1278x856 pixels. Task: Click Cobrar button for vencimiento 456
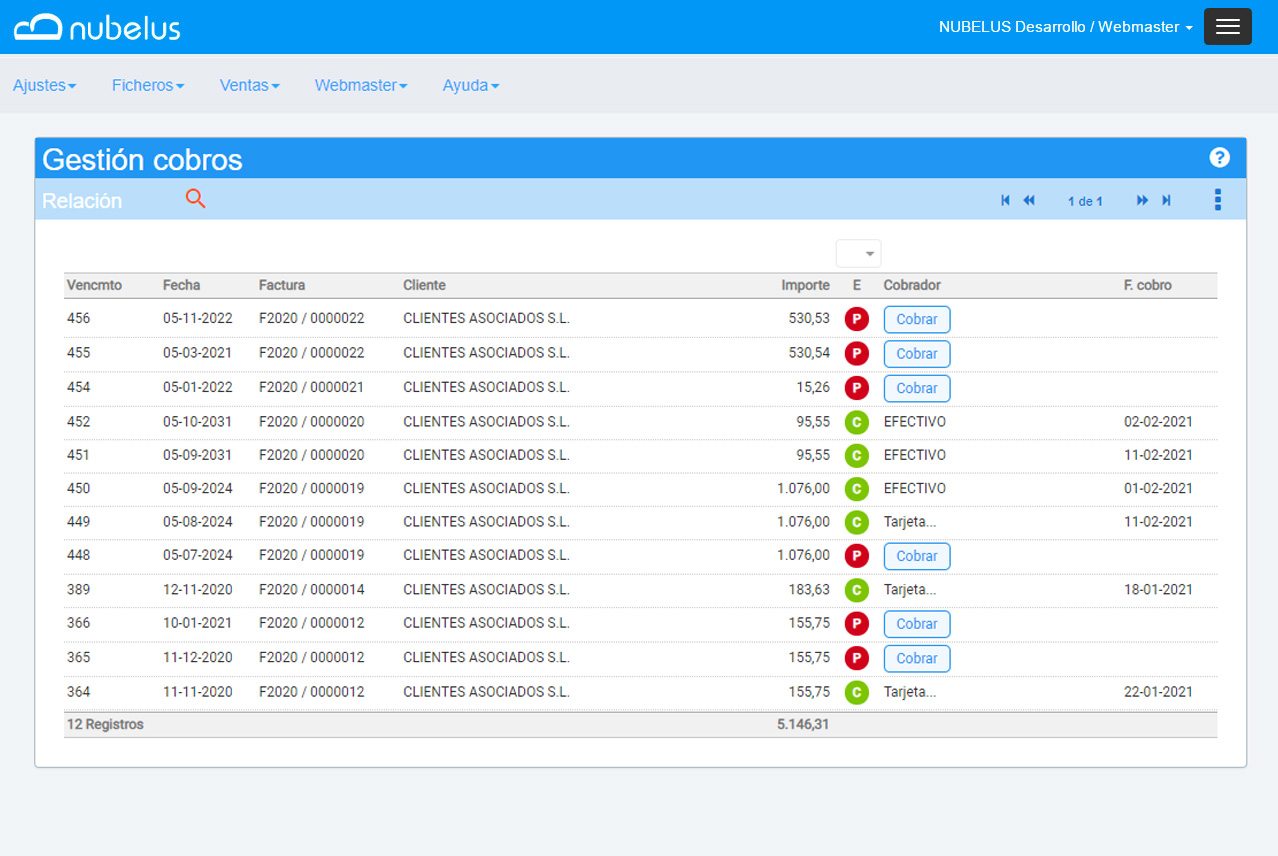(x=917, y=319)
